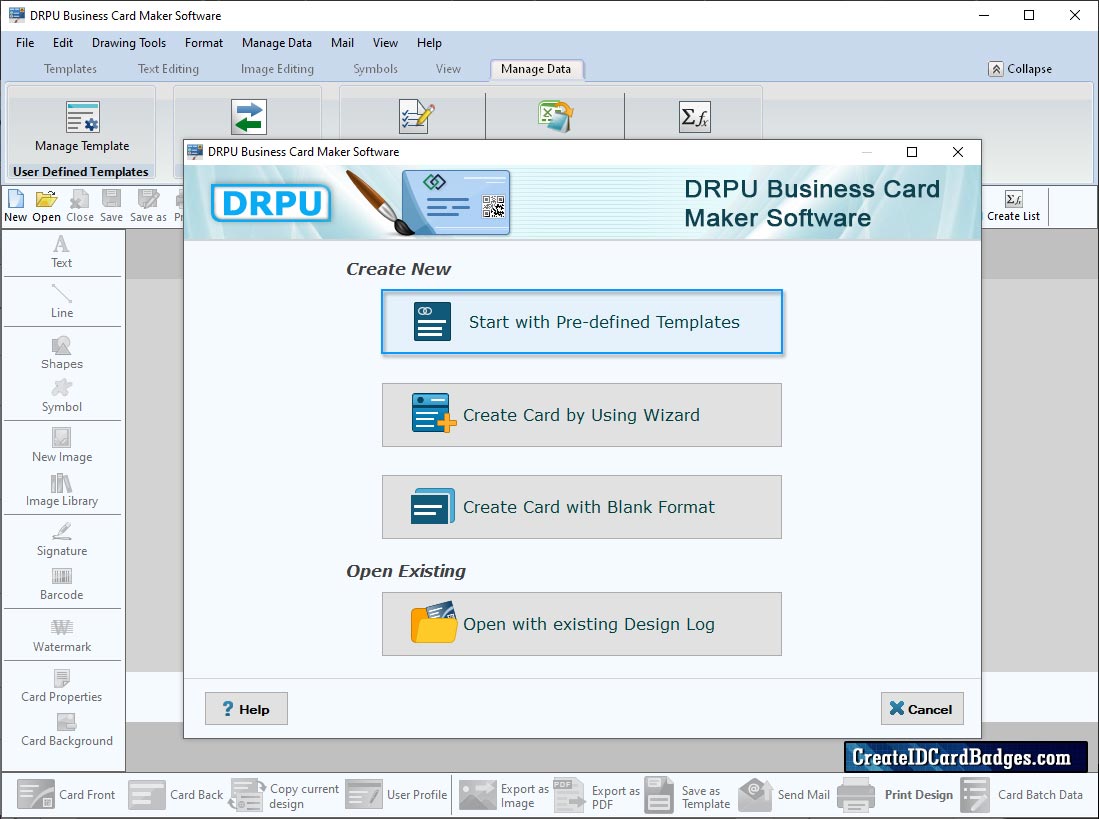The width and height of the screenshot is (1099, 819).
Task: Open Card Properties from the sidebar
Action: pyautogui.click(x=62, y=687)
